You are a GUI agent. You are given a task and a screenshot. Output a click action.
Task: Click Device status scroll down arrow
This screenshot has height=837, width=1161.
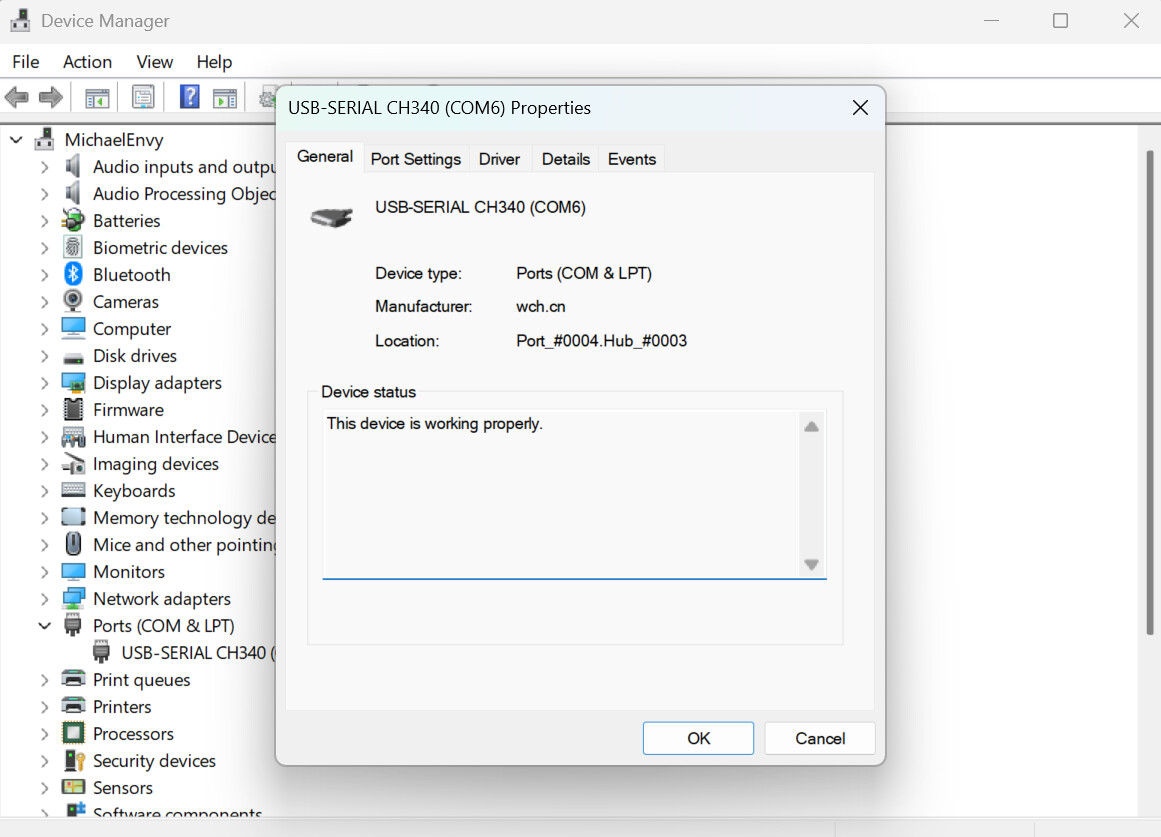[811, 565]
